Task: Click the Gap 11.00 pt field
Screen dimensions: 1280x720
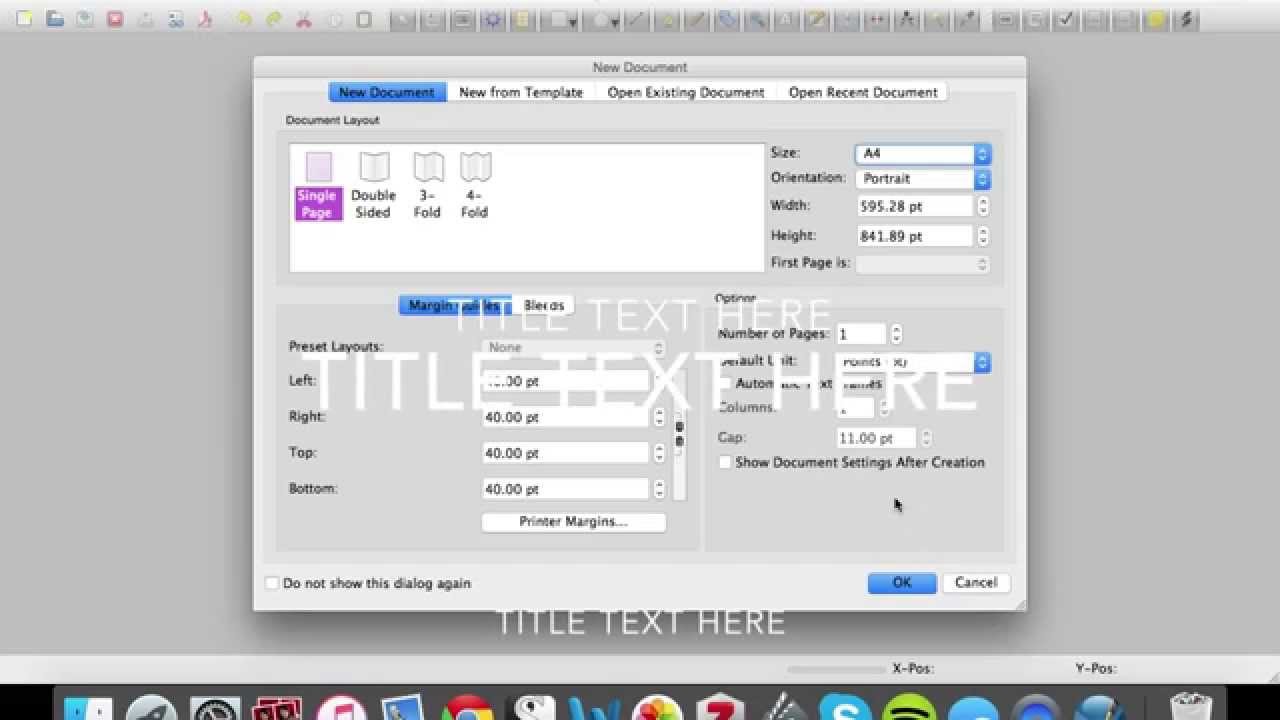Action: tap(876, 438)
